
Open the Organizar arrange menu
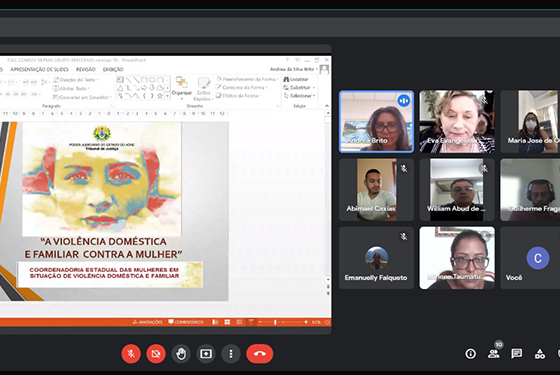point(182,88)
